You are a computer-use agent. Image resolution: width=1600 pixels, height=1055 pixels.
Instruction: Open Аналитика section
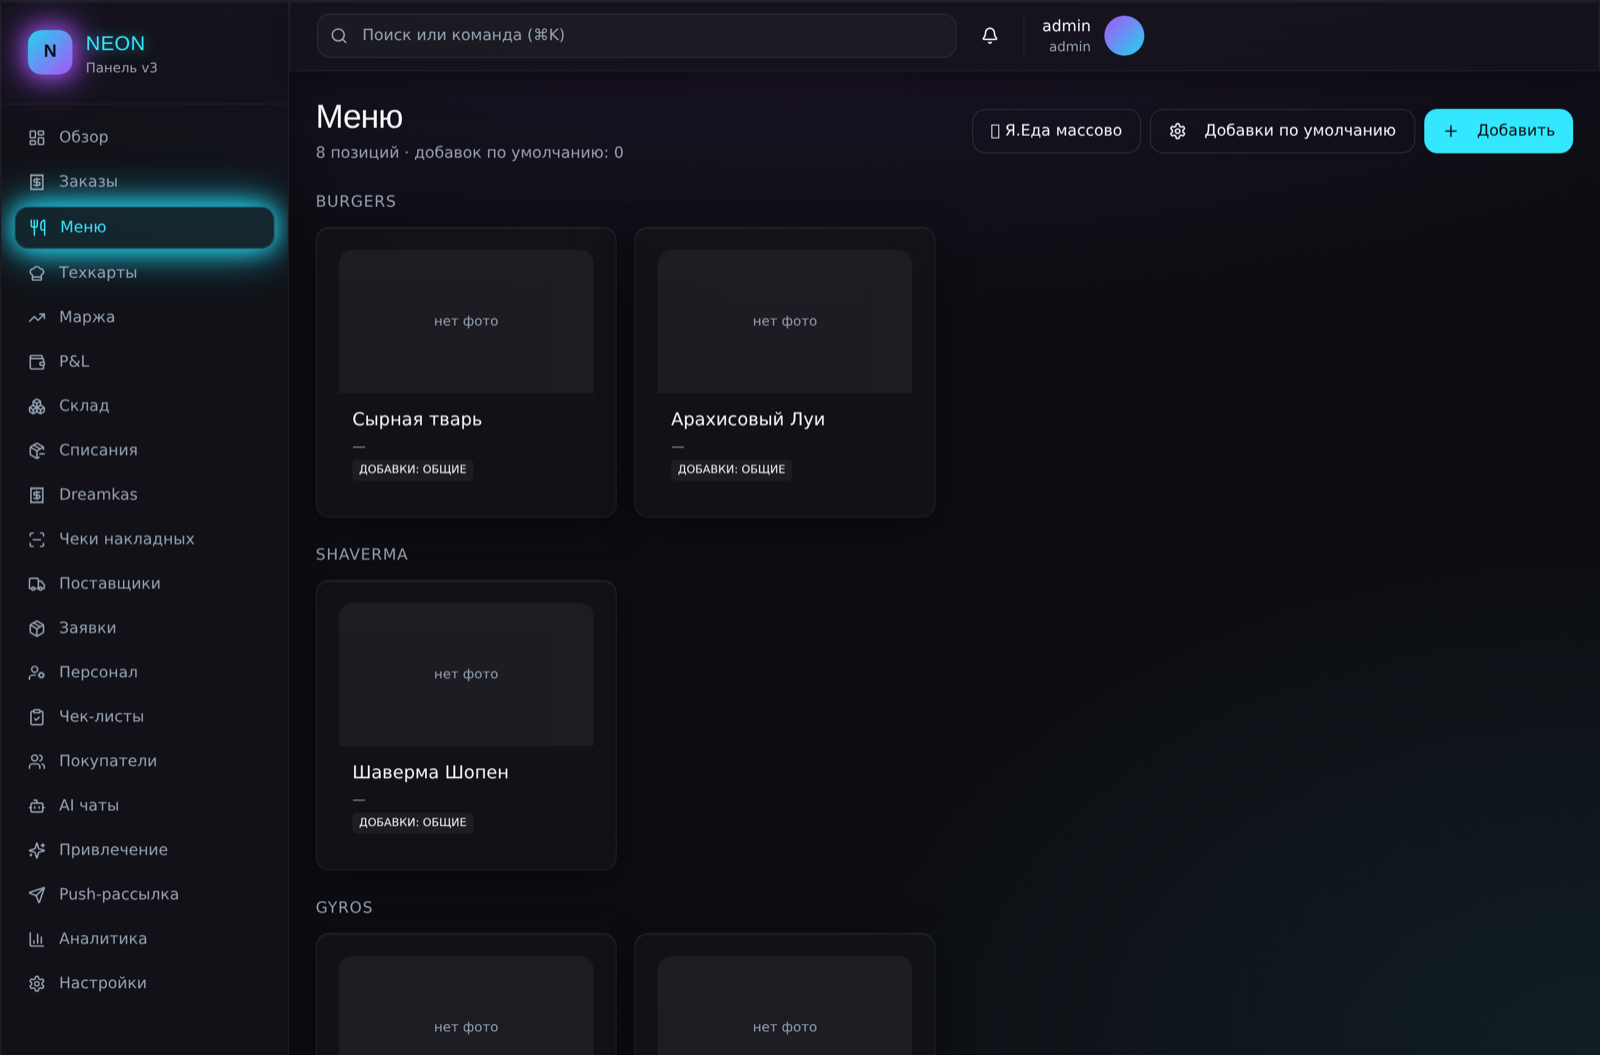pos(145,938)
